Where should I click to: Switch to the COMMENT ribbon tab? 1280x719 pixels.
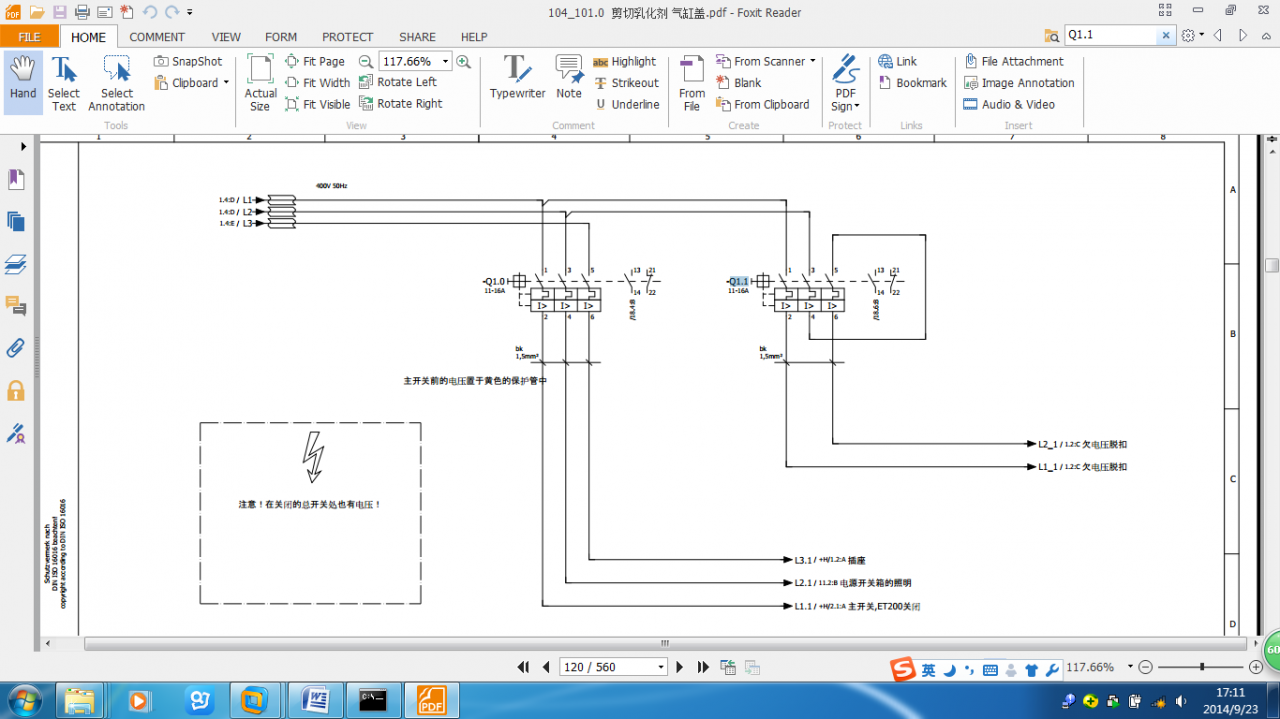[157, 37]
